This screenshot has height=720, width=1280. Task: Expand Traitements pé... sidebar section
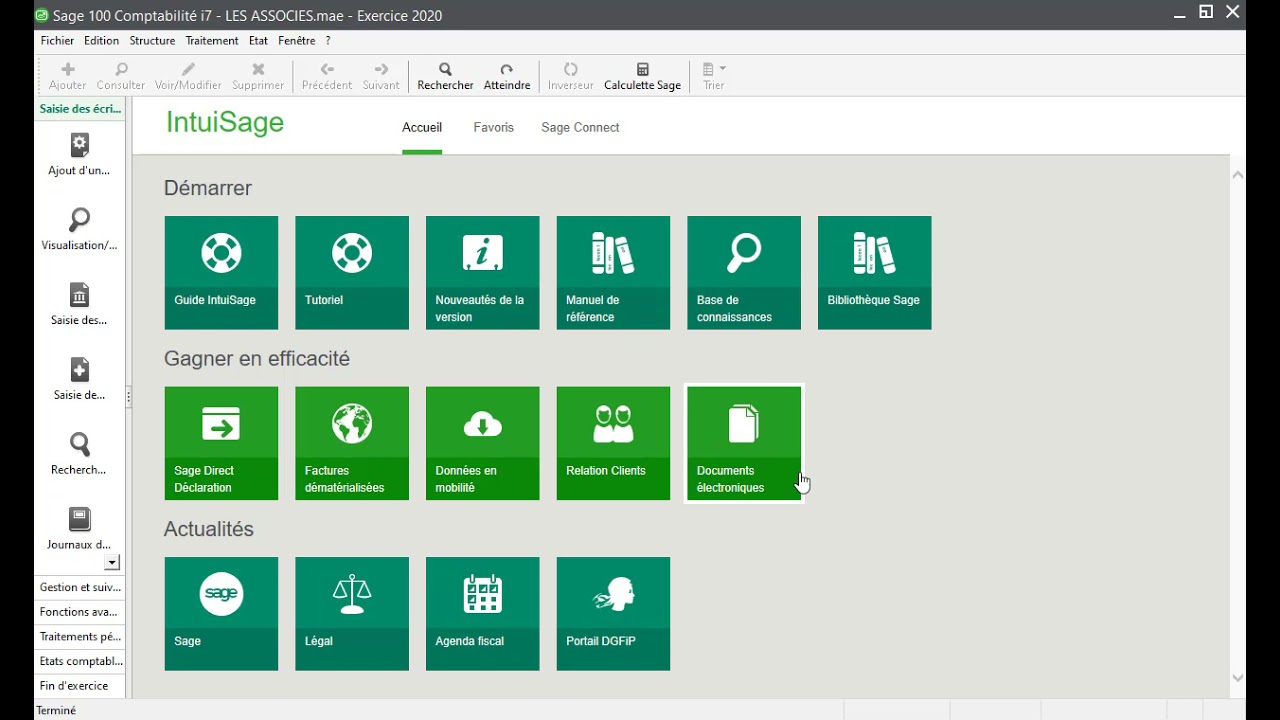[80, 637]
